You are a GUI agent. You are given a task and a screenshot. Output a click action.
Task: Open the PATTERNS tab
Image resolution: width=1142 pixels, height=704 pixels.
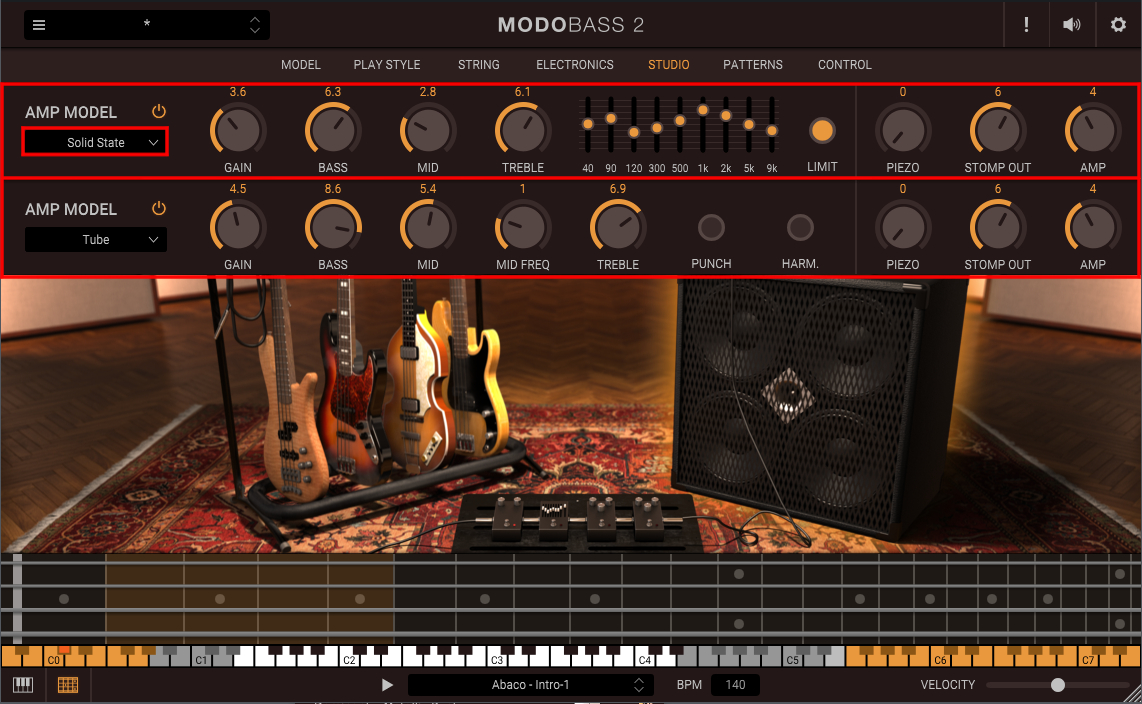tap(753, 65)
